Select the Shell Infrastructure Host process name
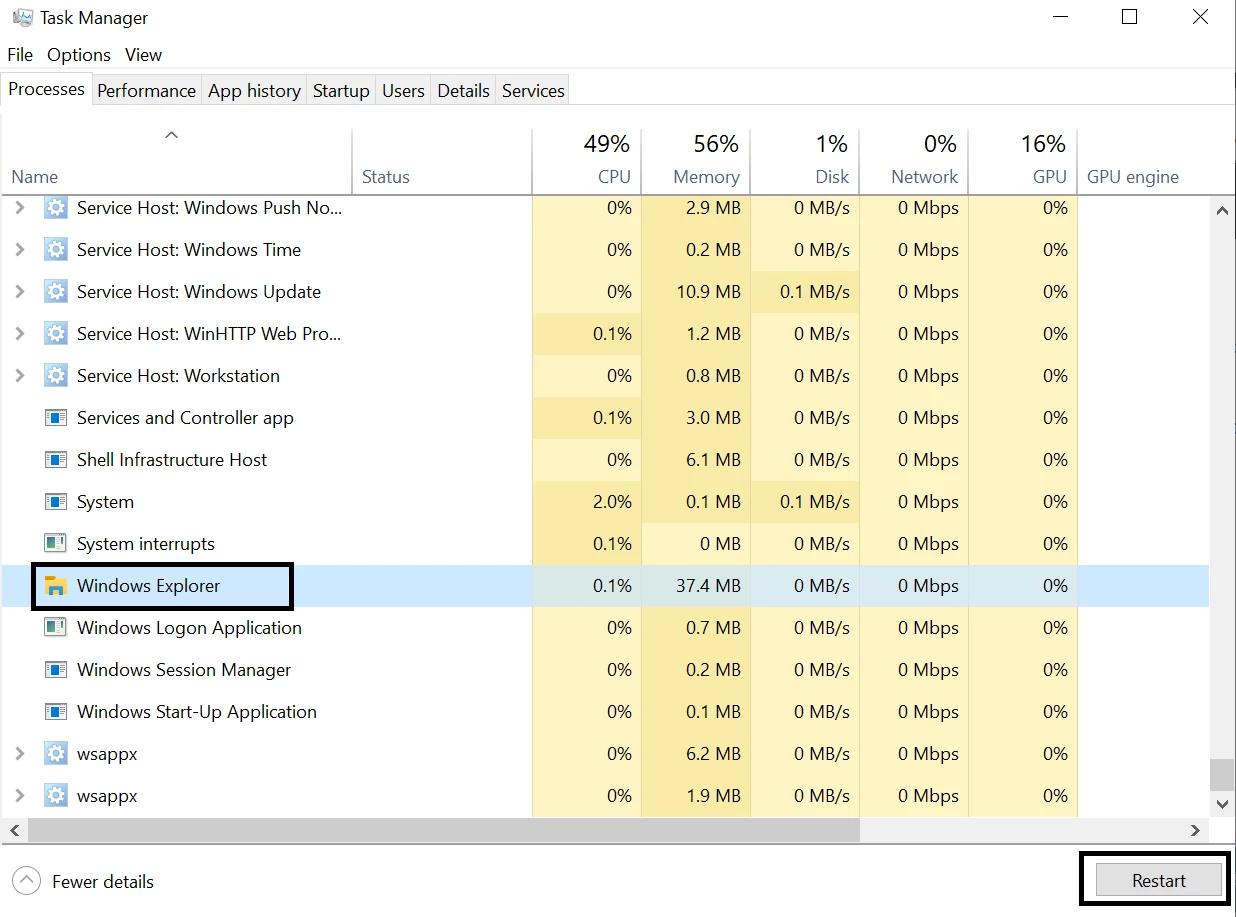This screenshot has width=1236, height=917. (x=172, y=460)
